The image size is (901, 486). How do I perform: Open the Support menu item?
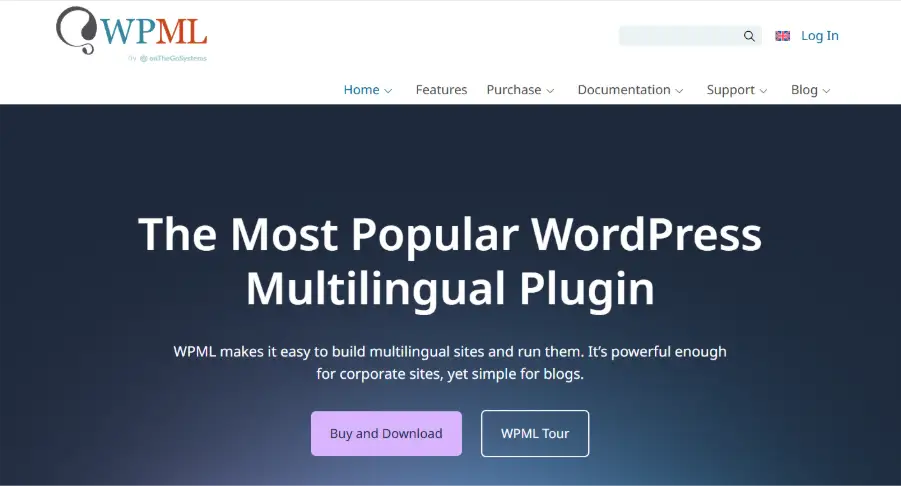click(730, 90)
